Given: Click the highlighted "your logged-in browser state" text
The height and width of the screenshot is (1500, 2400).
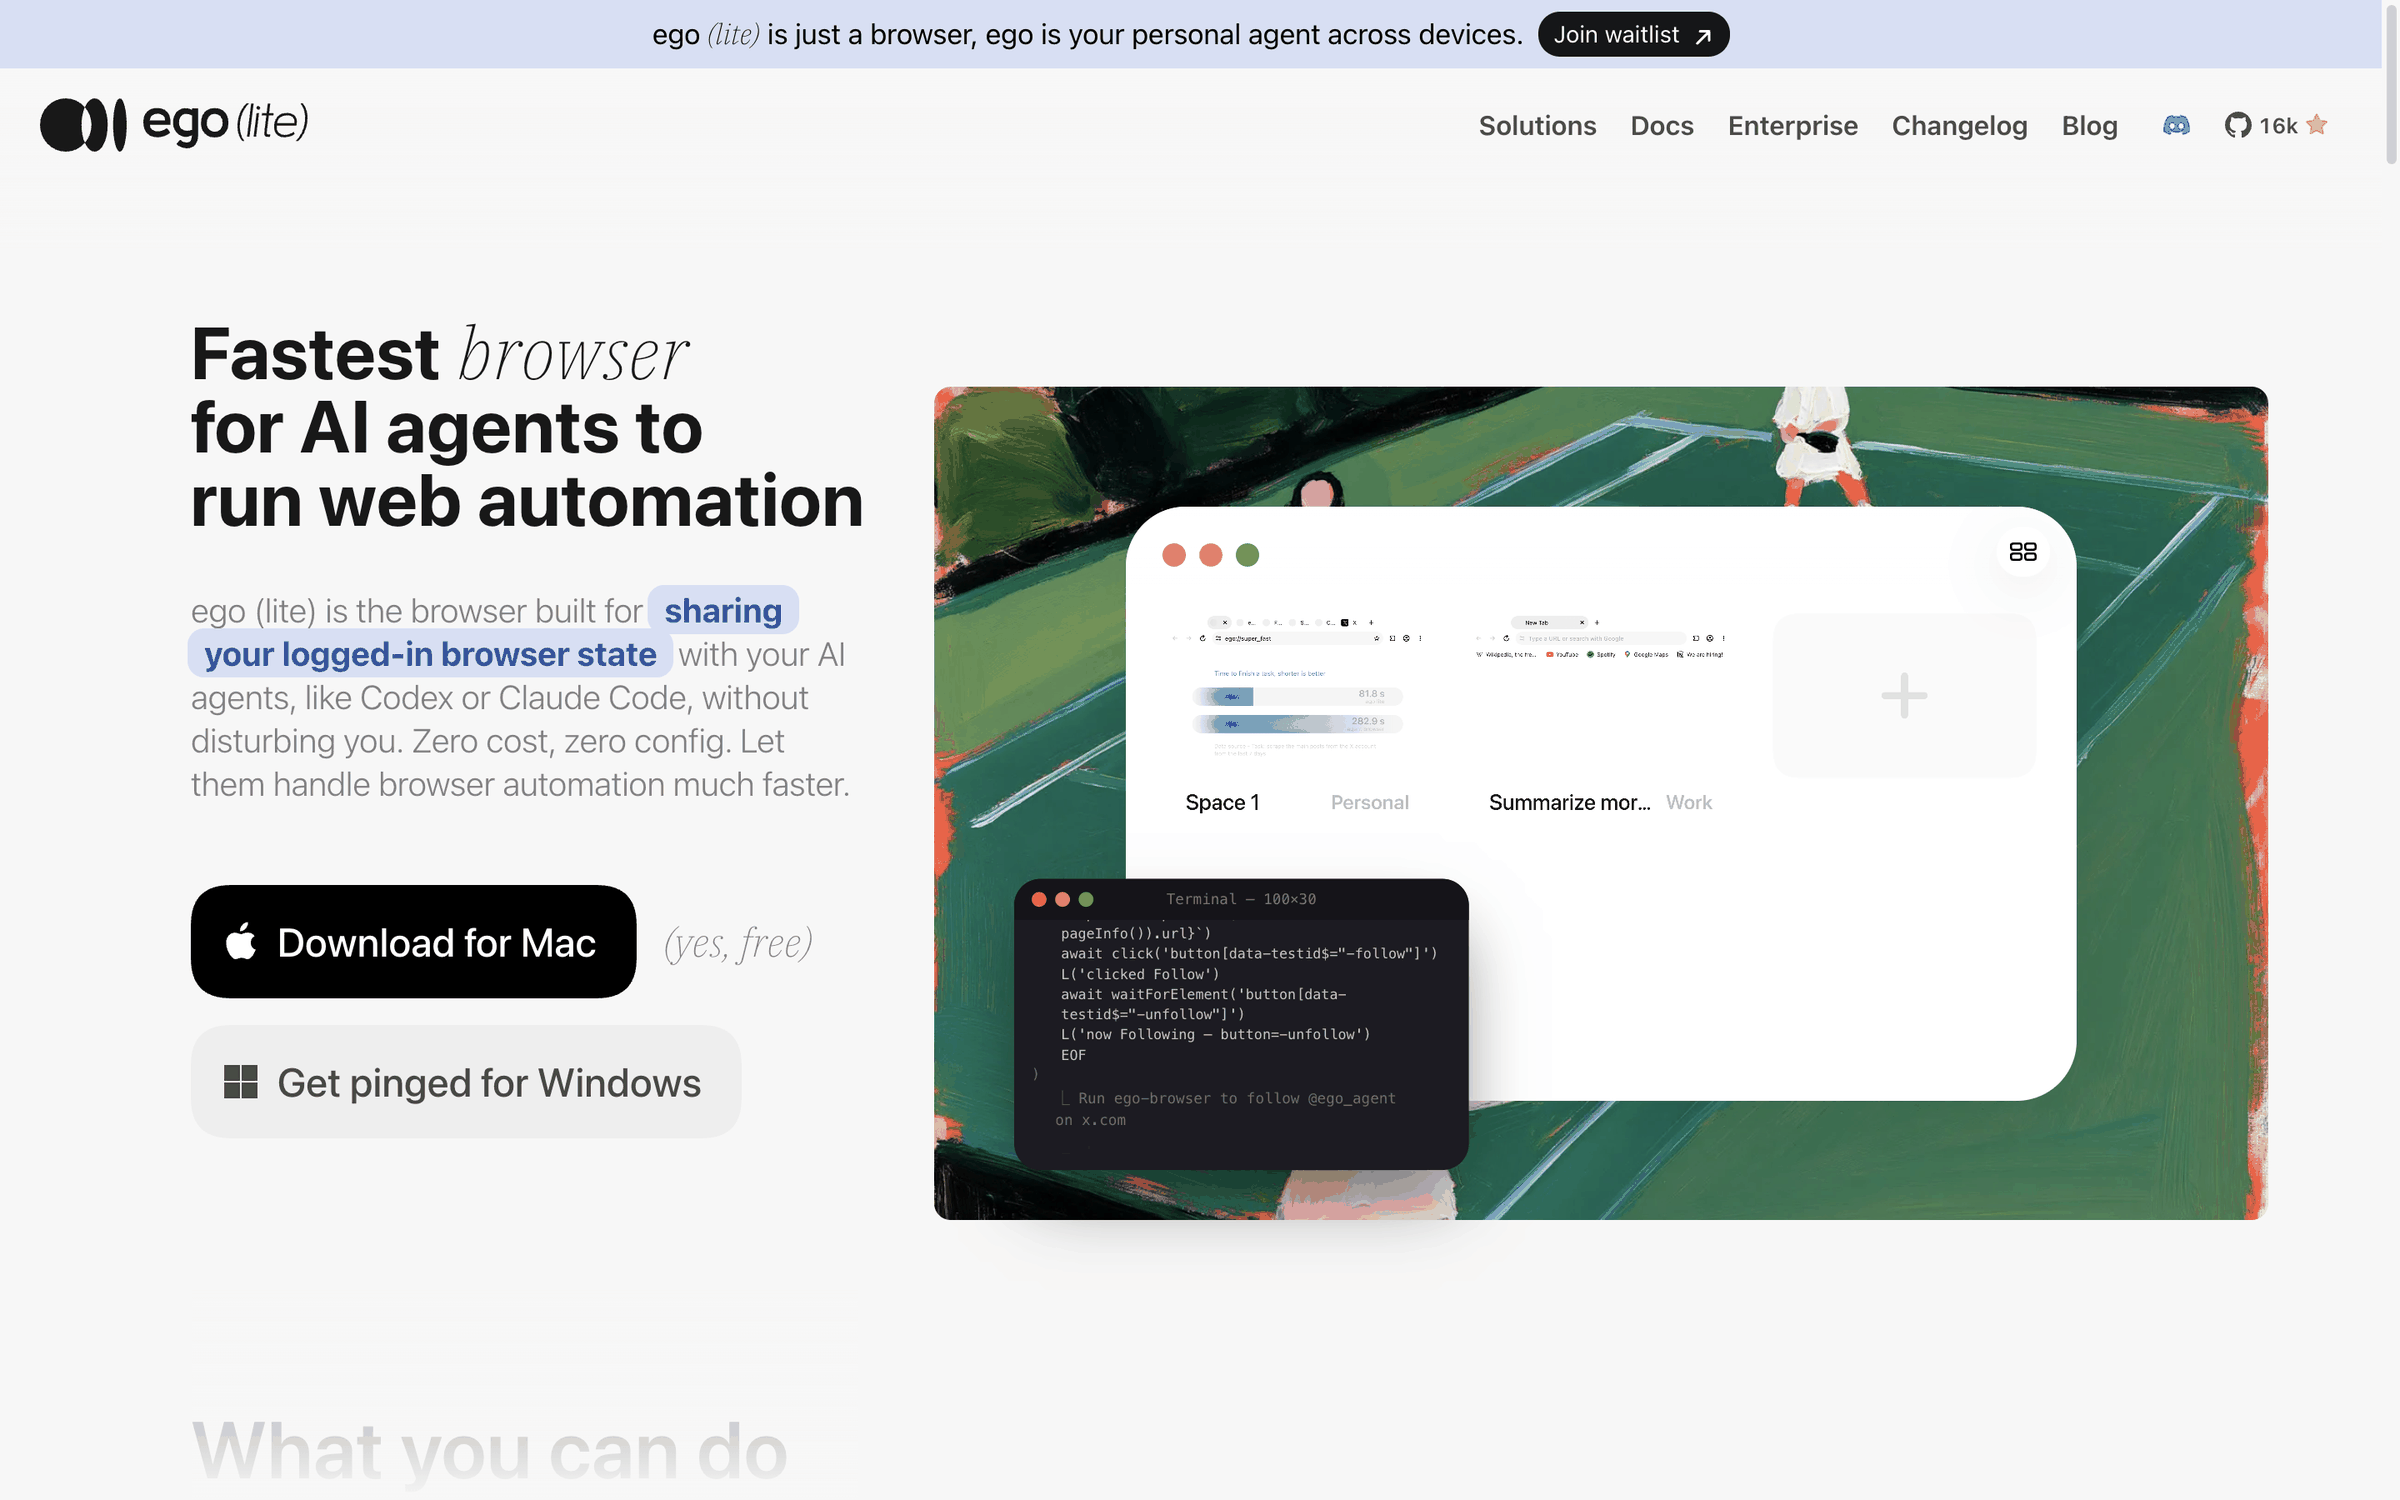Looking at the screenshot, I should 430,654.
